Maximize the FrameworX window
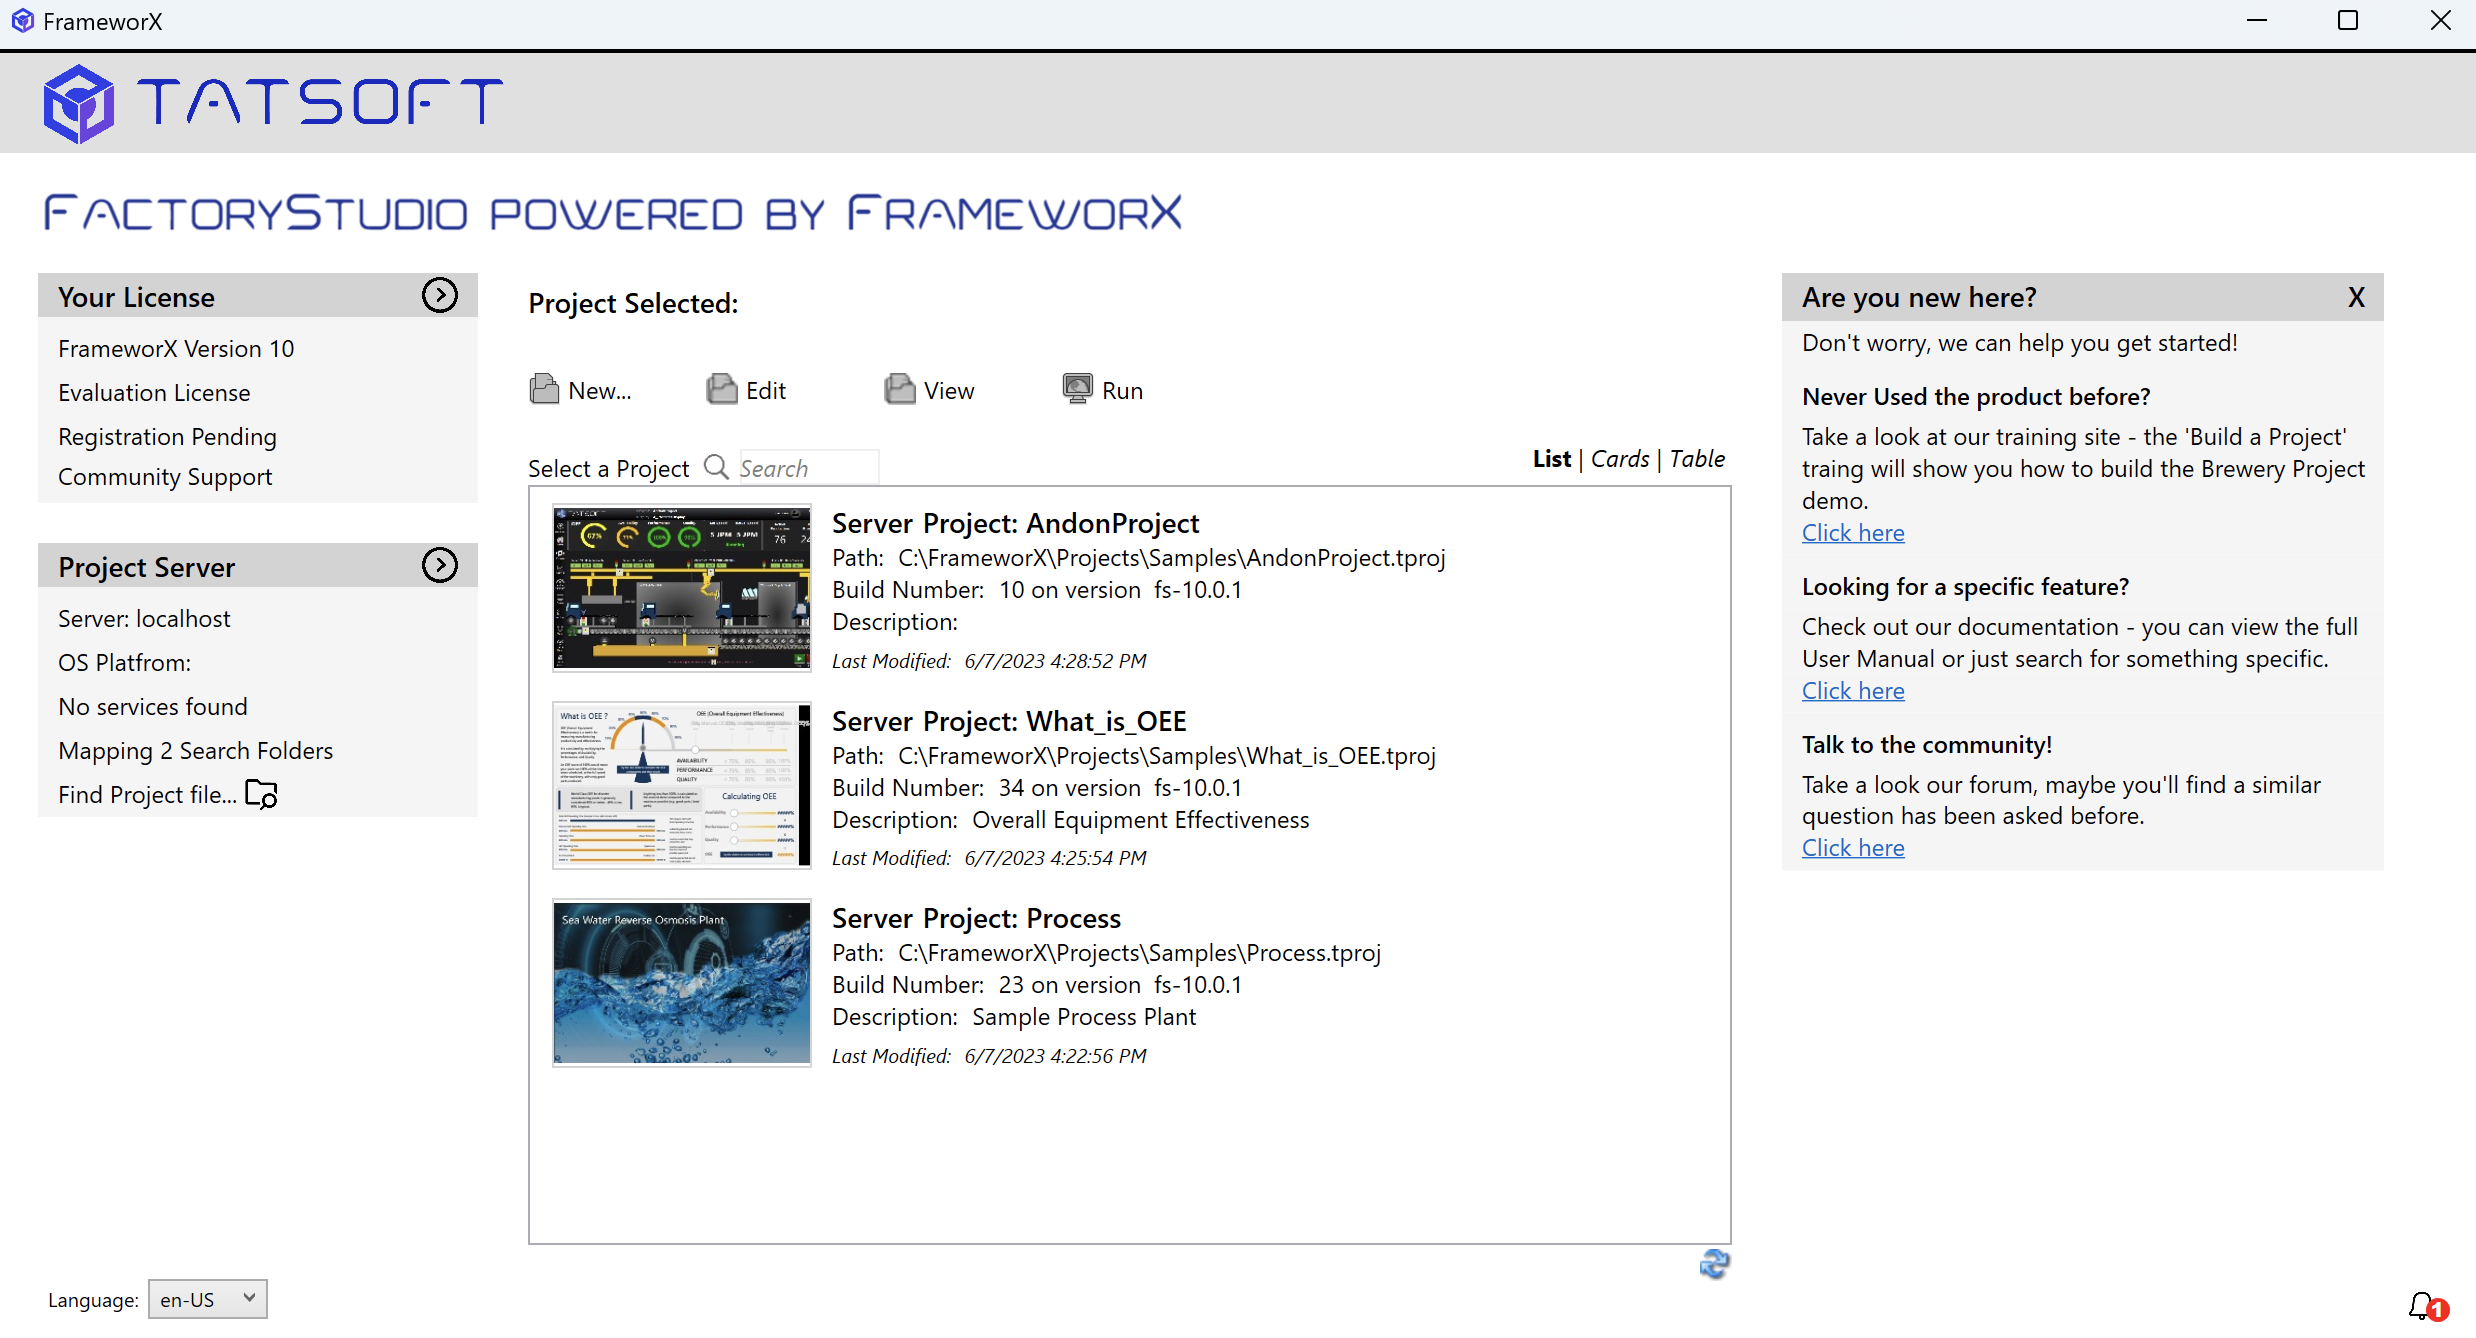 [2348, 21]
